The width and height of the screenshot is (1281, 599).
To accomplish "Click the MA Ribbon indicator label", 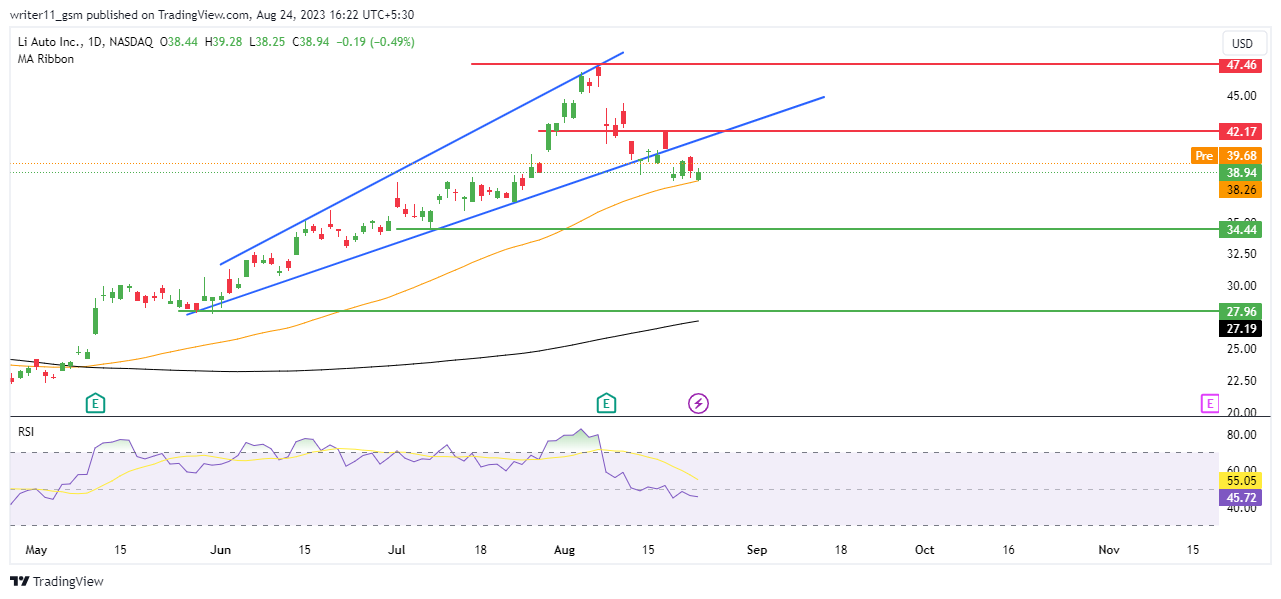I will pos(46,59).
